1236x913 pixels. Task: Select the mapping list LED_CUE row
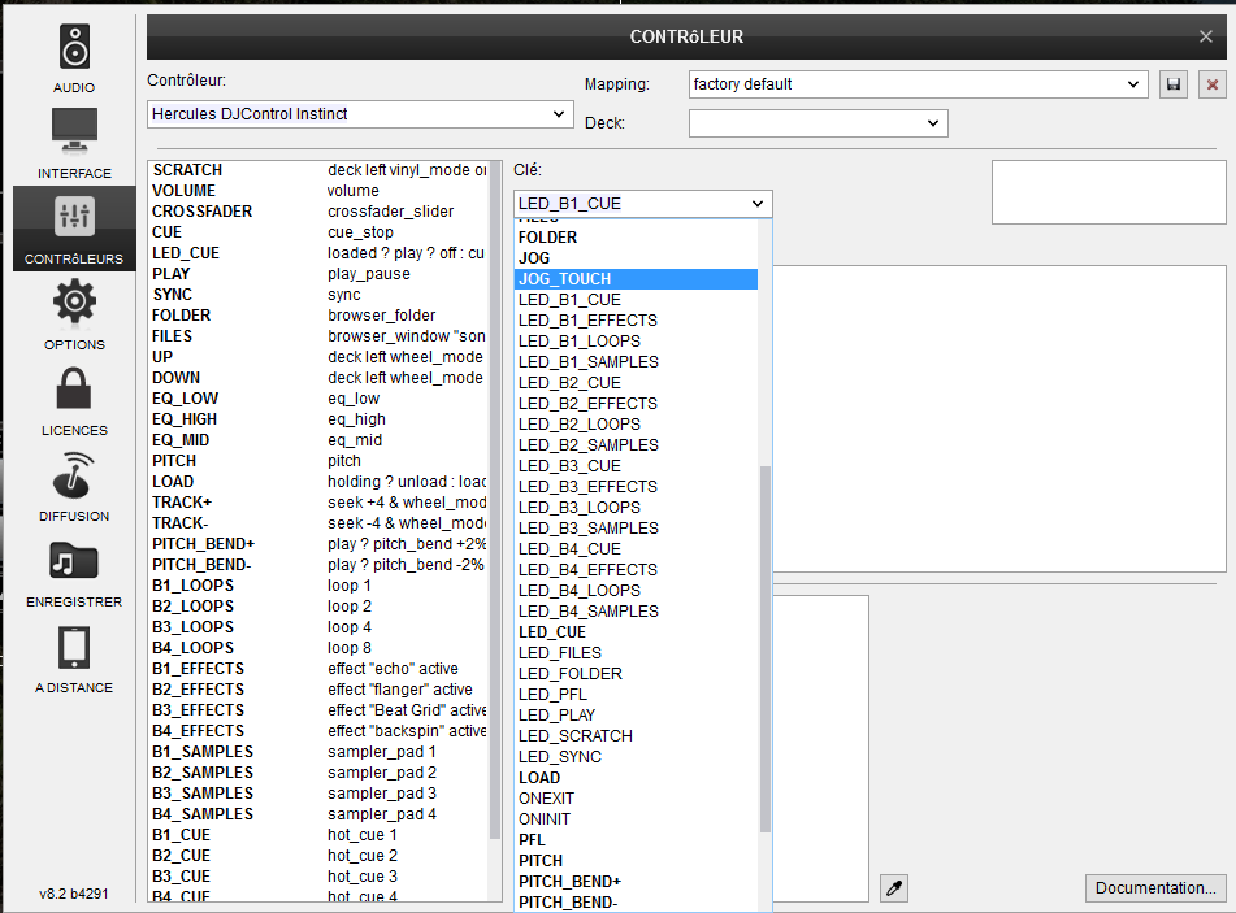tap(318, 253)
